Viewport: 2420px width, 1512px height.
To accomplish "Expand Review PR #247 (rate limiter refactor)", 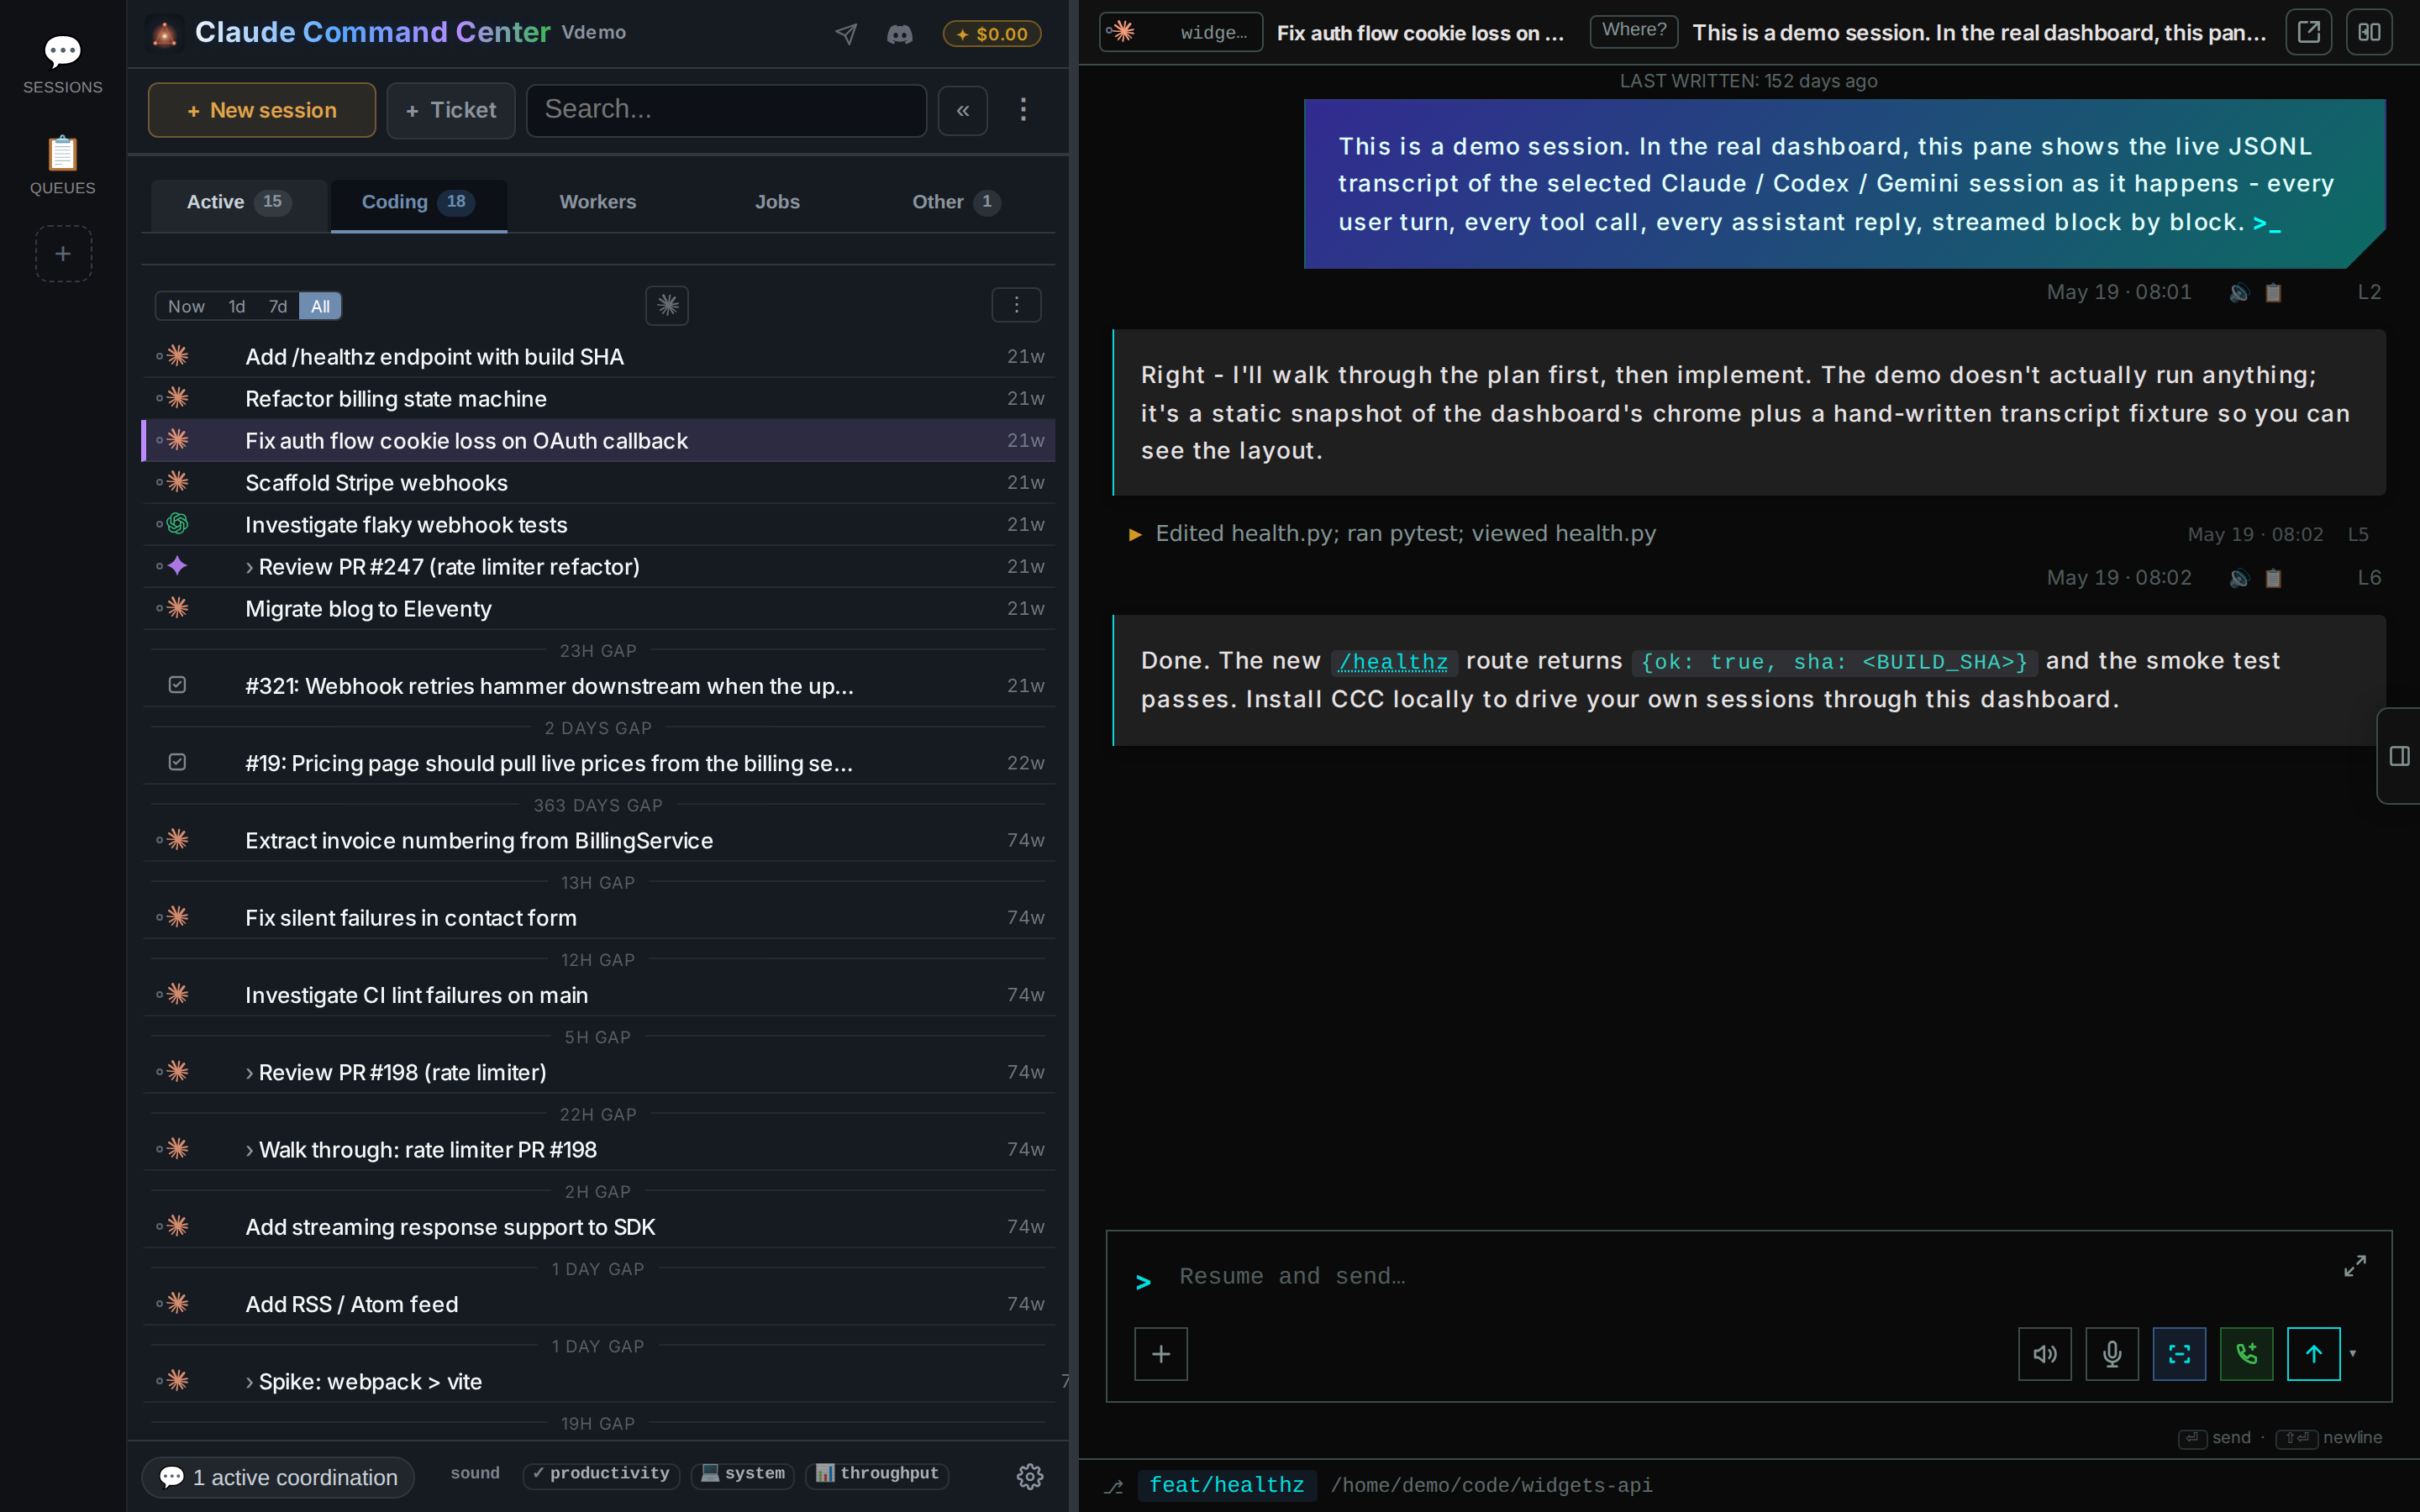I will 249,567.
